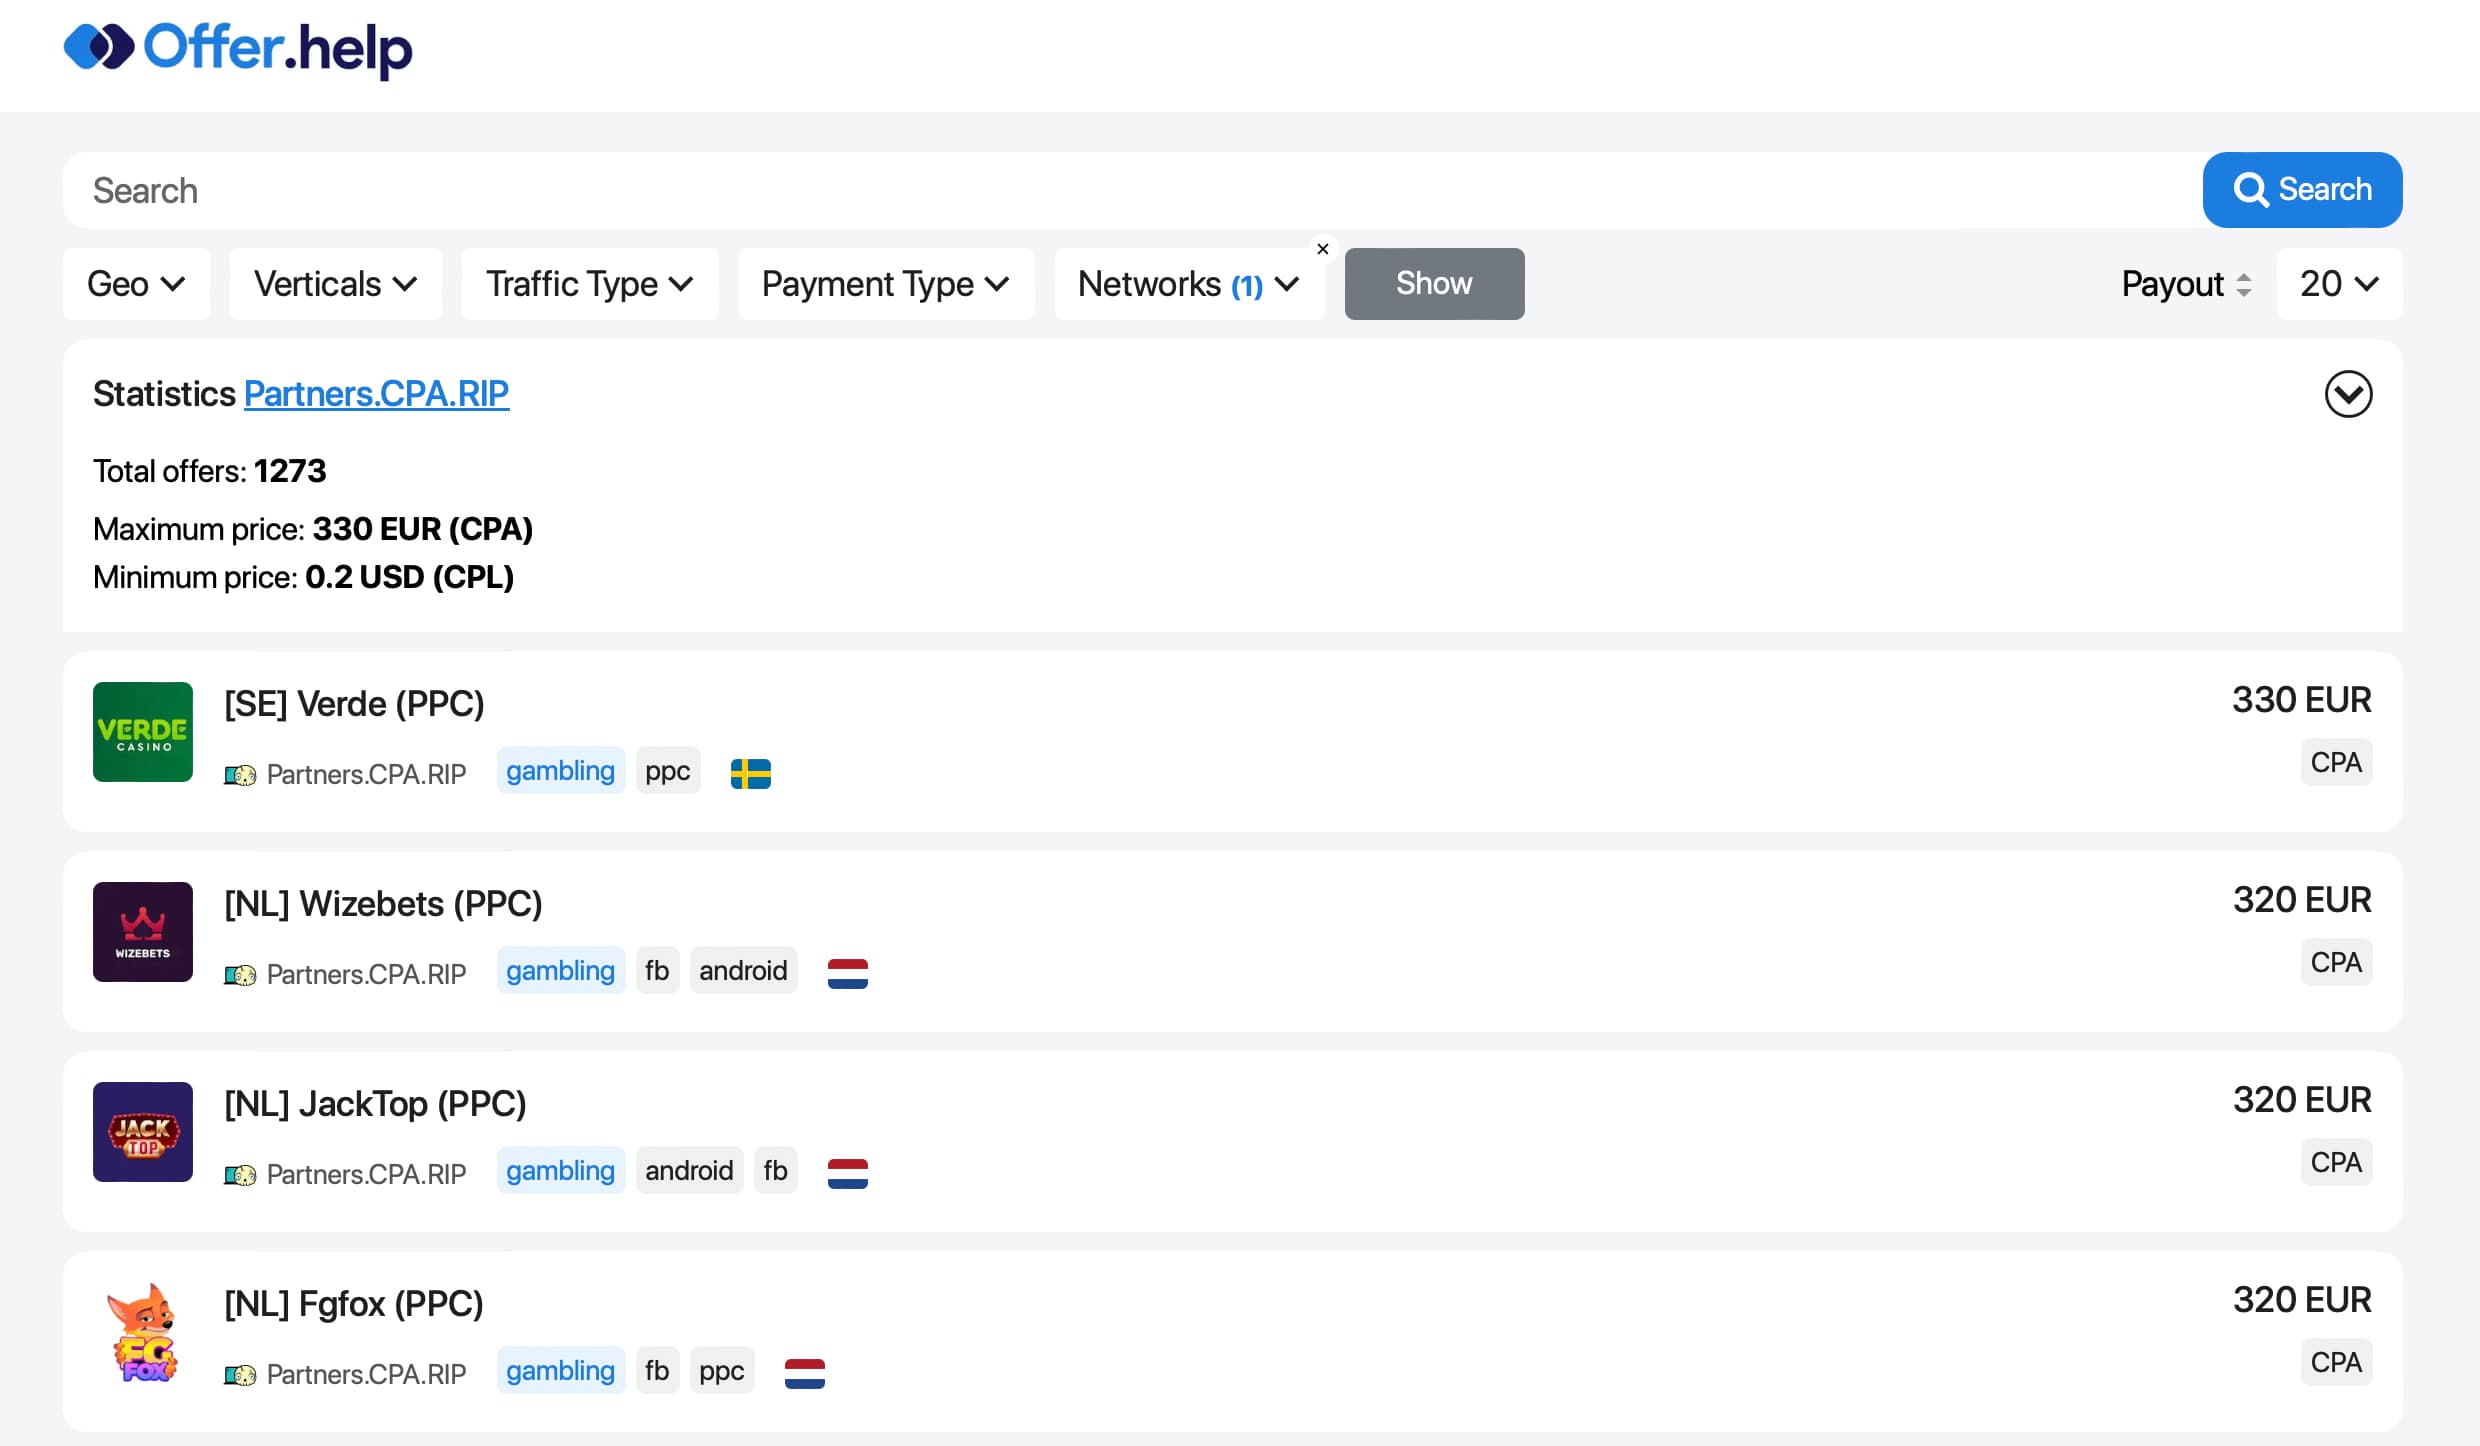Open the 20 per page dropdown
This screenshot has width=2480, height=1446.
(2339, 284)
